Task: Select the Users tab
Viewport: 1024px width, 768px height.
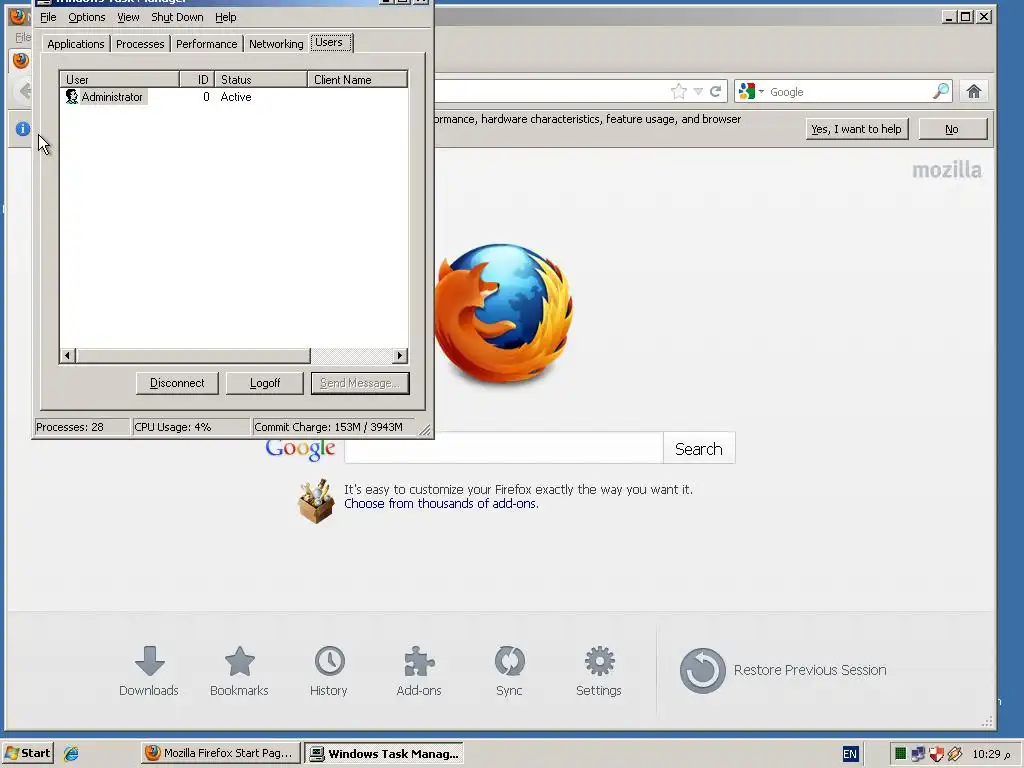Action: click(x=330, y=42)
